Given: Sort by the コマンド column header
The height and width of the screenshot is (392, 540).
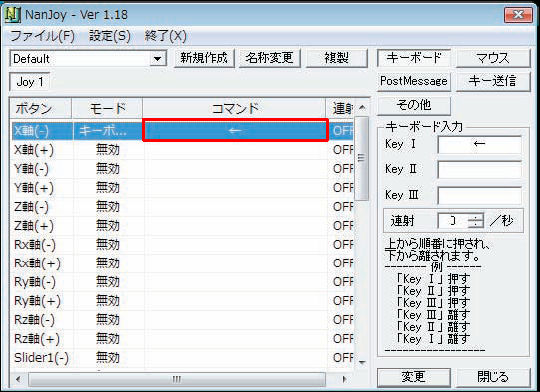Looking at the screenshot, I should (234, 109).
